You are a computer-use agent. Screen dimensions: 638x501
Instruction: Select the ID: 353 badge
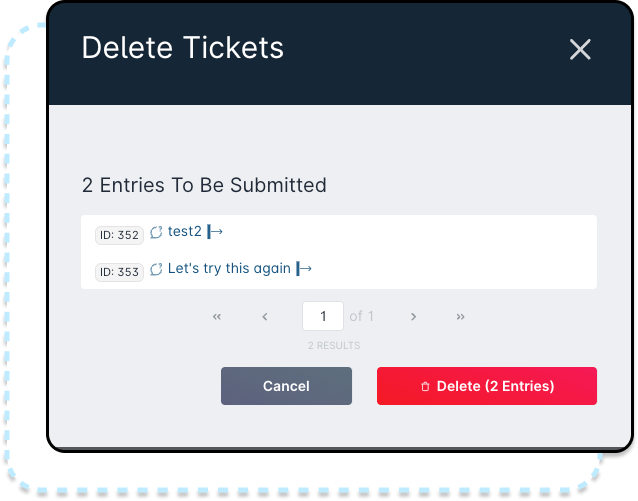[119, 272]
